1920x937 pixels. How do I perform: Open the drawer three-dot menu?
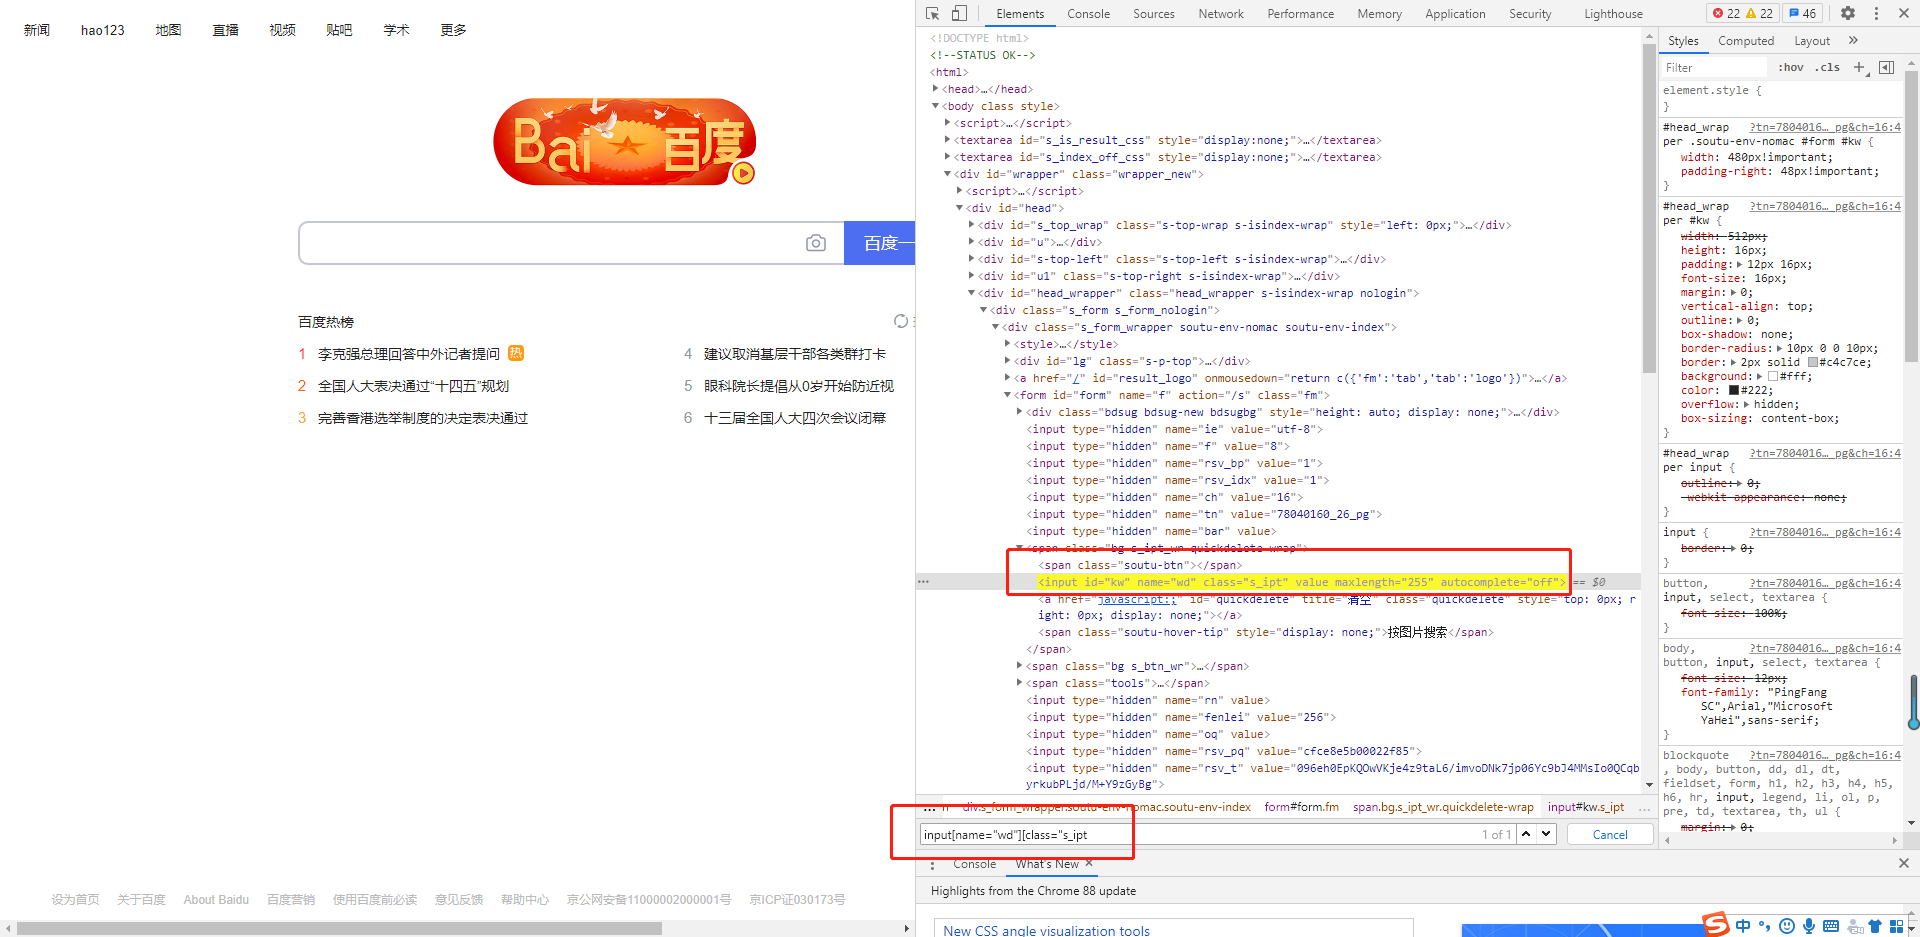point(932,864)
